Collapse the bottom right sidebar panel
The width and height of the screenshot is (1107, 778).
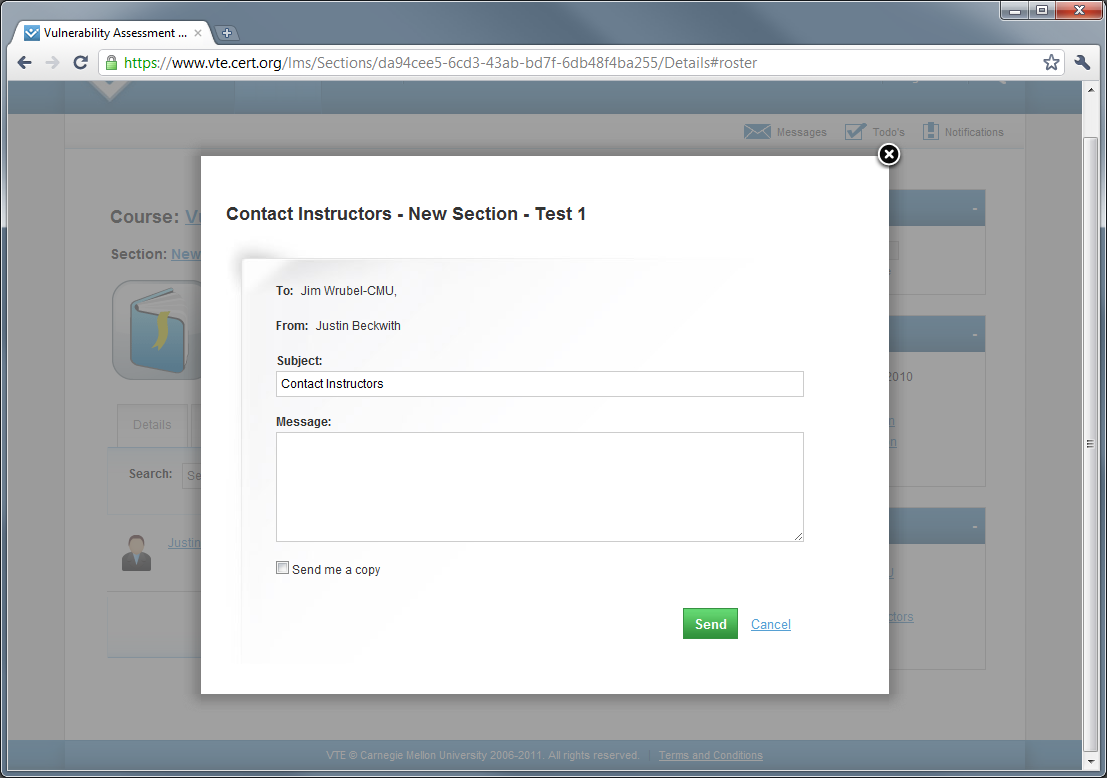pos(974,527)
